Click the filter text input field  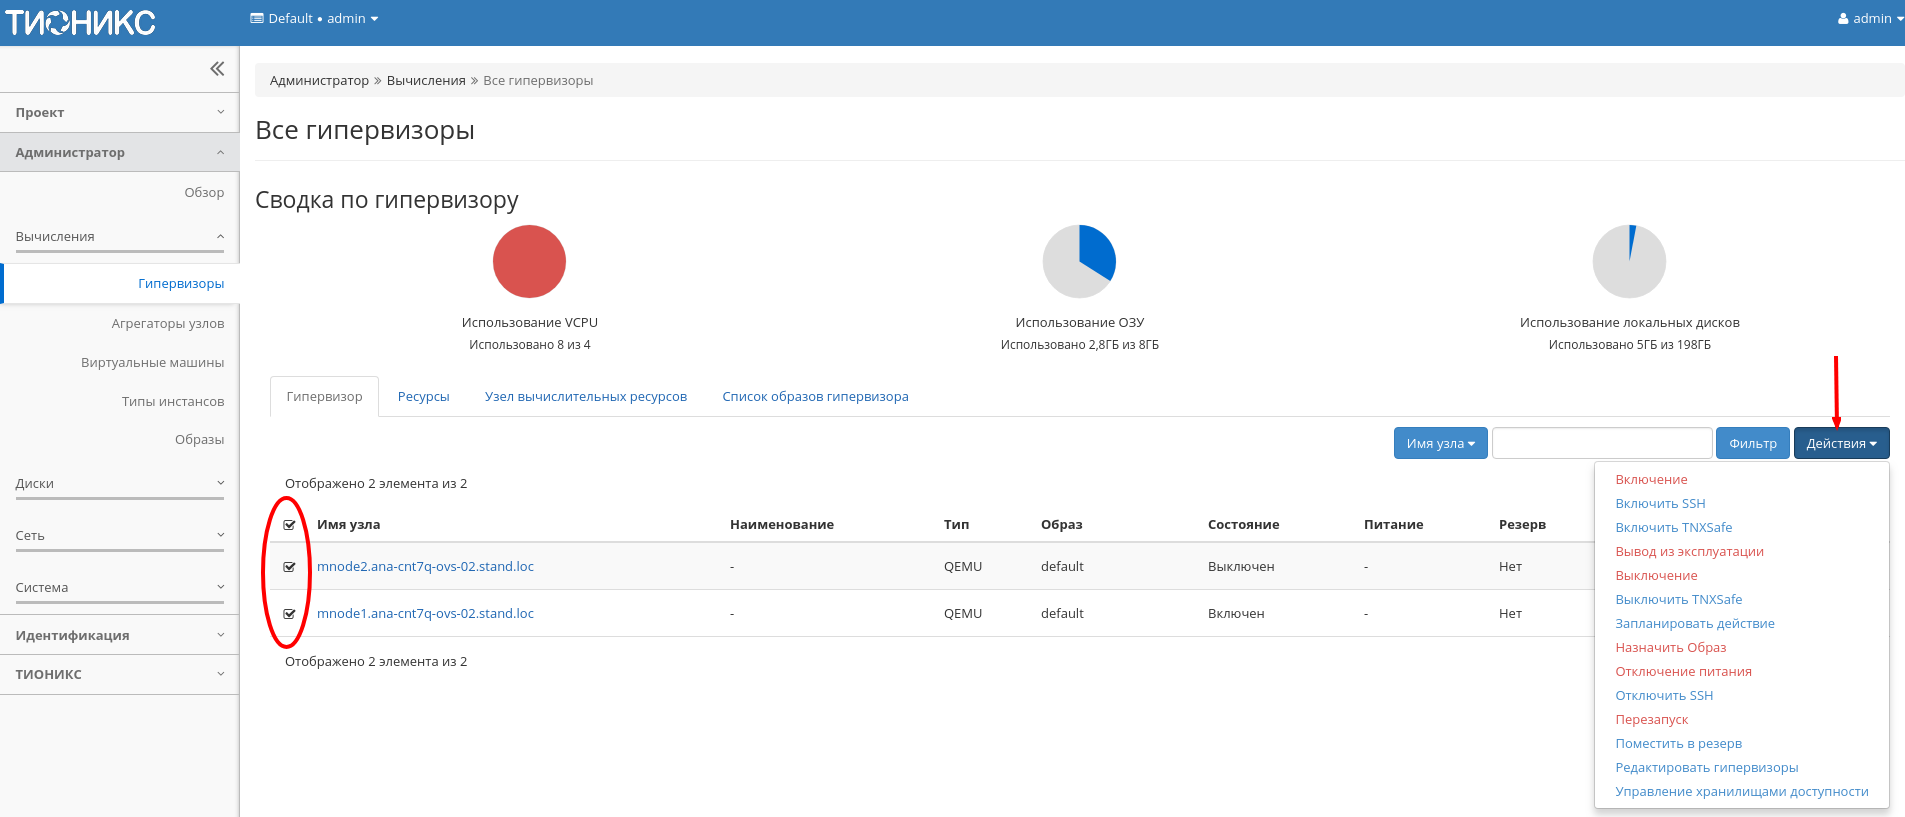tap(1601, 443)
